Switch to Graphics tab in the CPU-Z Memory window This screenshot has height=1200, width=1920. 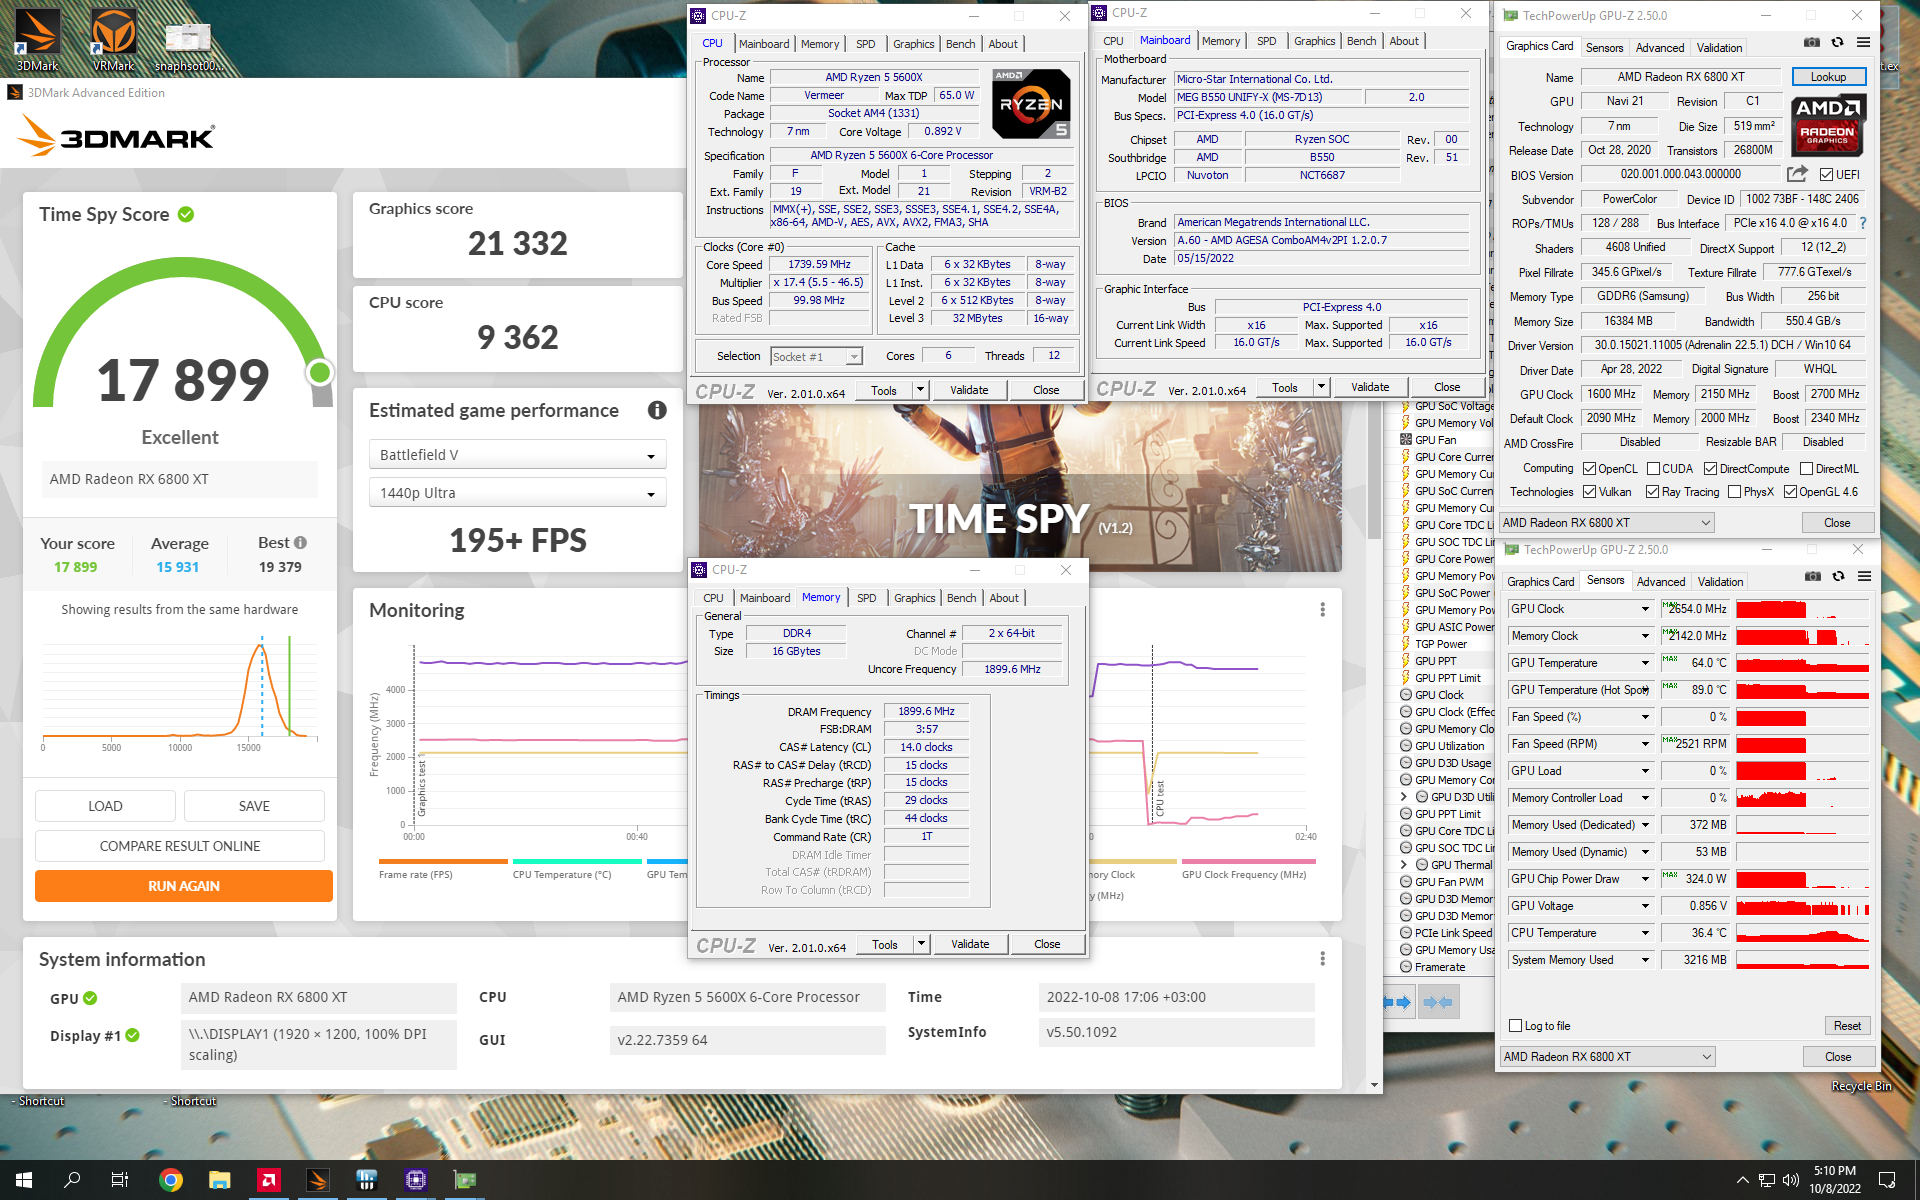click(x=914, y=598)
